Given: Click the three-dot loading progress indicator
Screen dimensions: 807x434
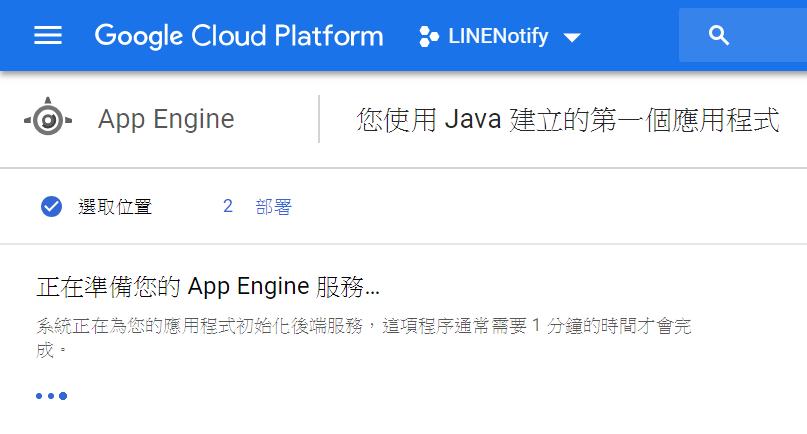Looking at the screenshot, I should [51, 396].
